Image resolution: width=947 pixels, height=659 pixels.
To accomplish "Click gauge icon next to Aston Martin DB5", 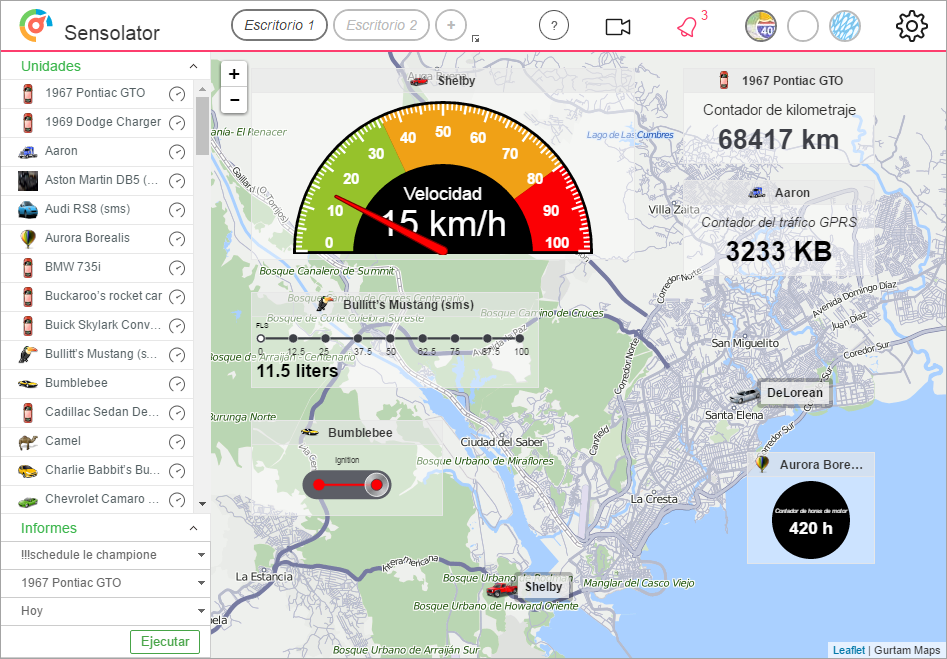I will pos(176,181).
